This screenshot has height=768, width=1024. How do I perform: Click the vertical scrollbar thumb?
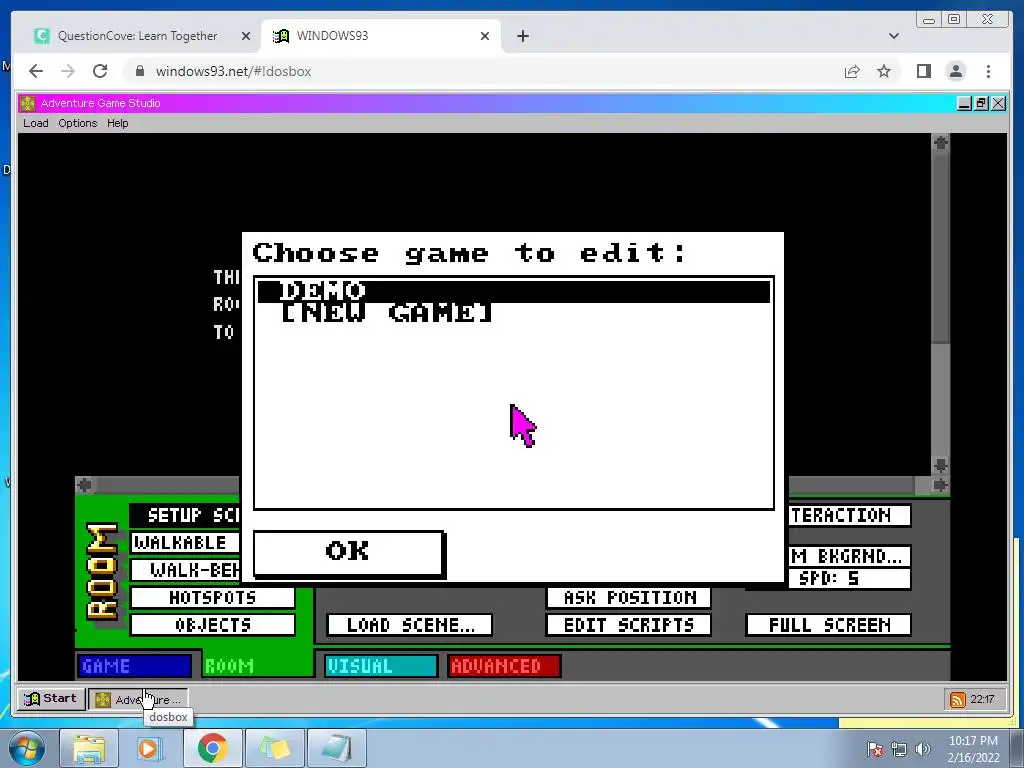click(x=940, y=247)
